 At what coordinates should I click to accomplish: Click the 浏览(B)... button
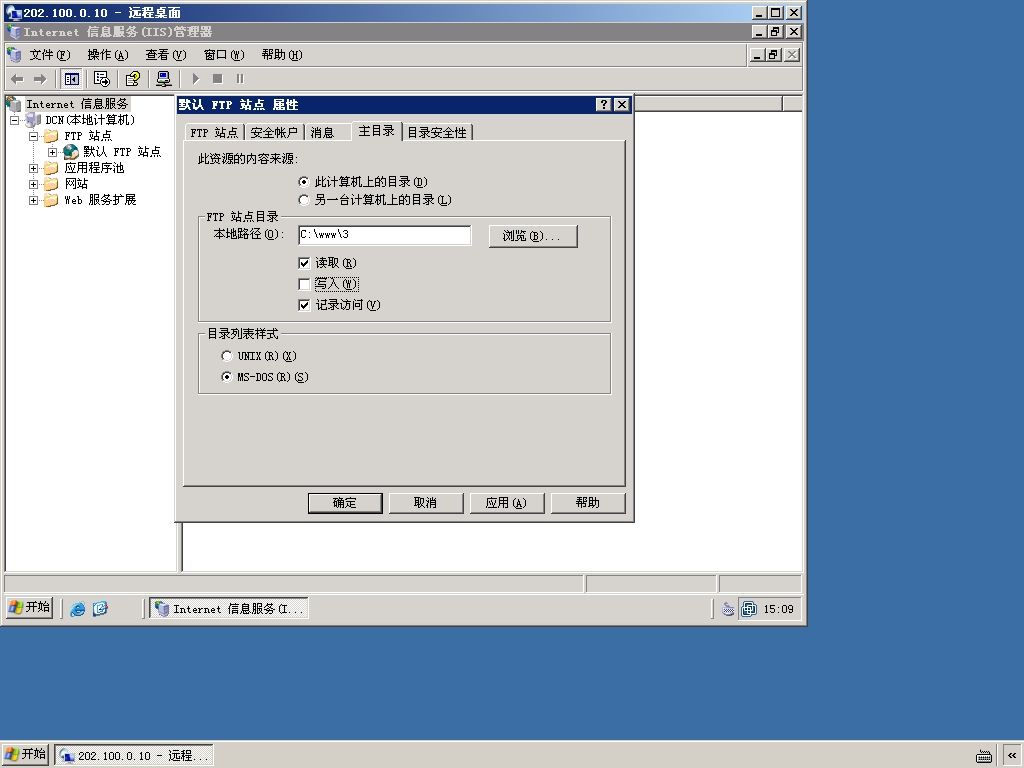coord(533,236)
